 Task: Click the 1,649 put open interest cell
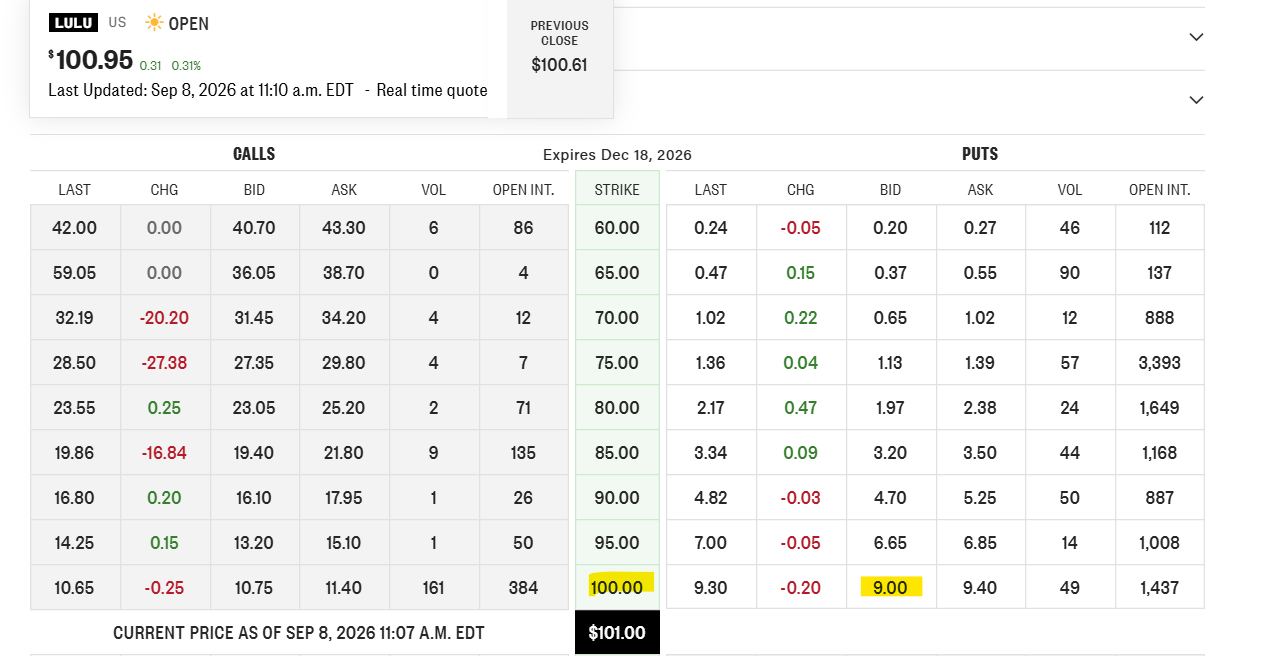pos(1160,408)
